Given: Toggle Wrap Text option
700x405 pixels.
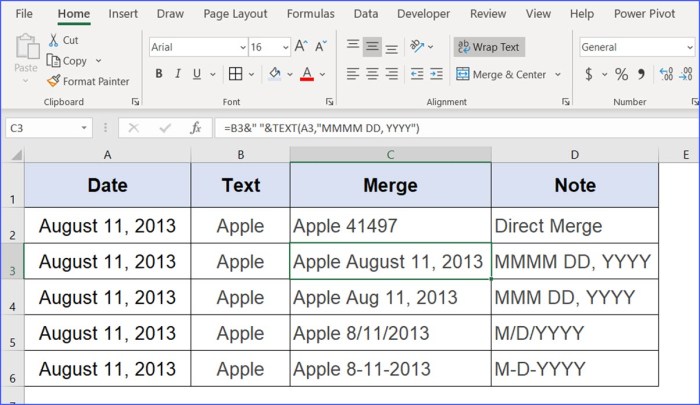Looking at the screenshot, I should pos(489,46).
